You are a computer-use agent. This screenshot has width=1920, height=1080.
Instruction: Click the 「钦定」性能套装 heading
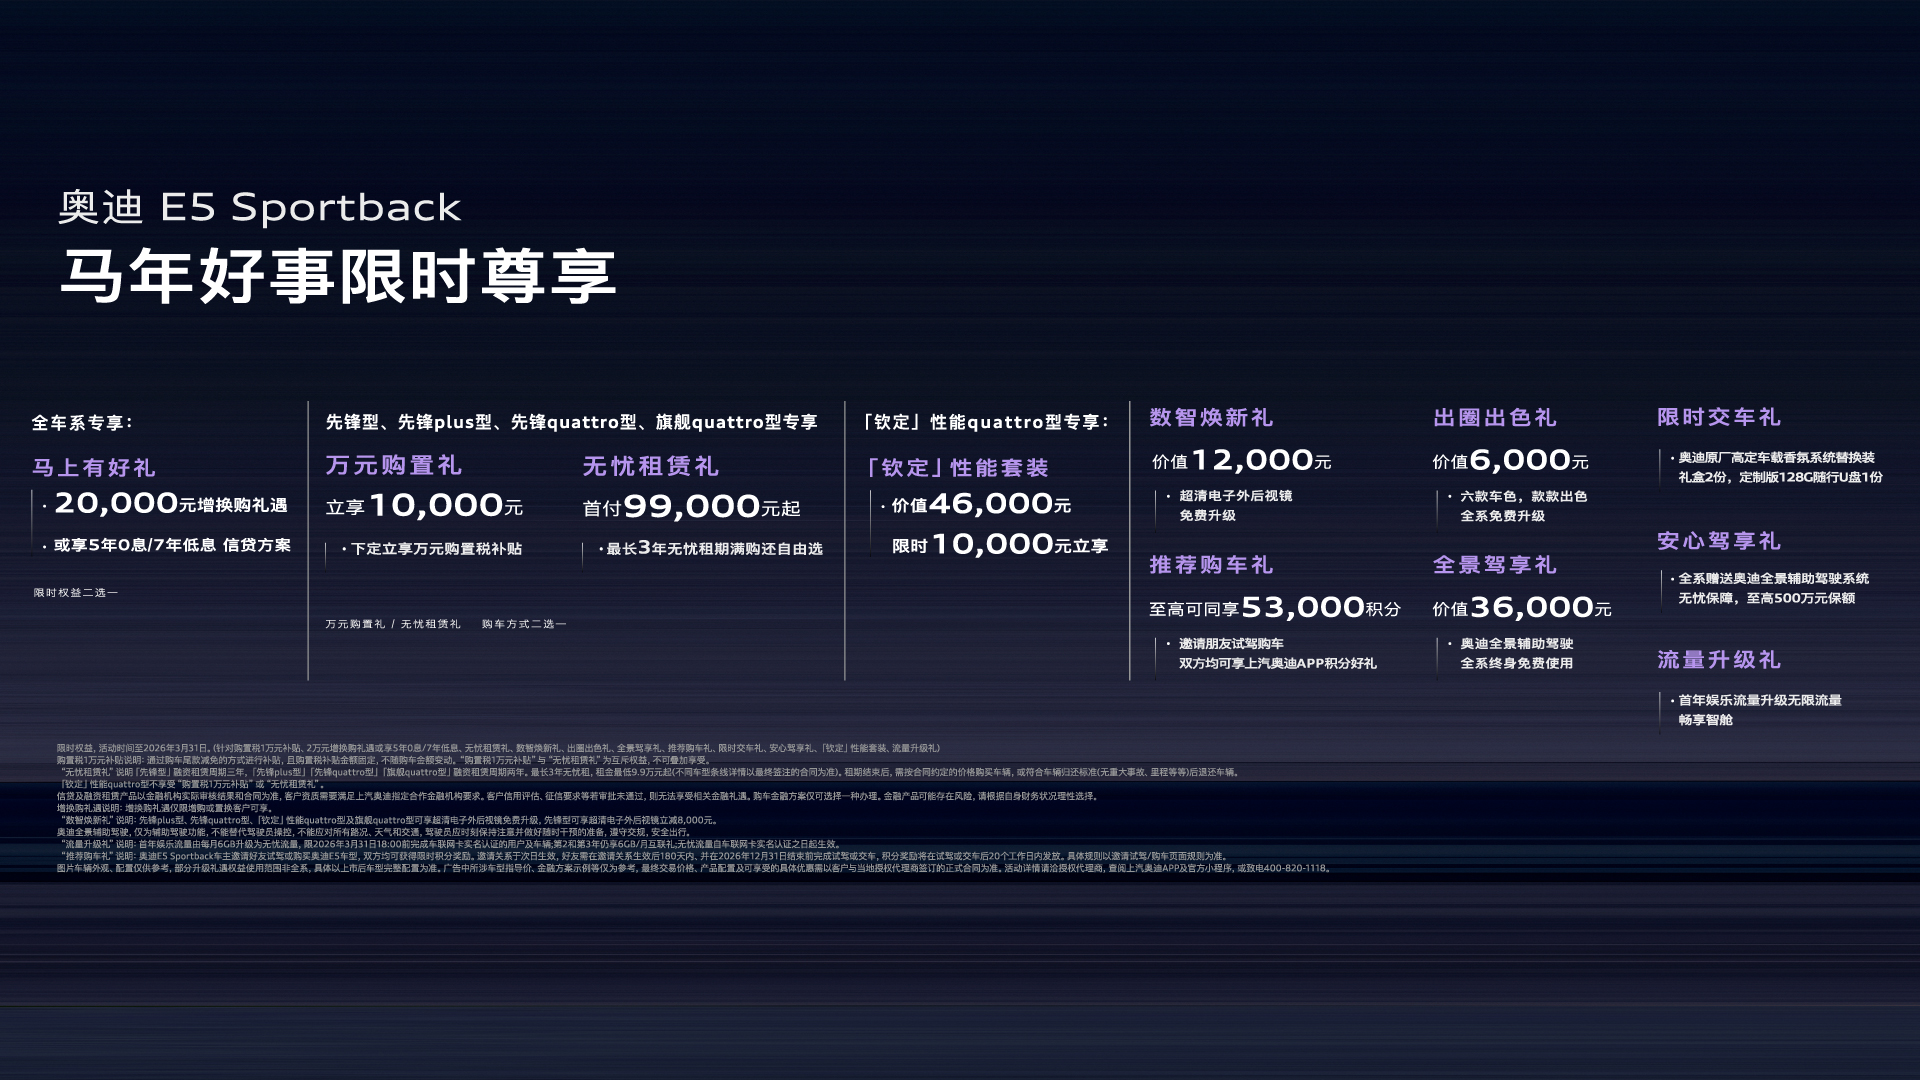point(957,467)
